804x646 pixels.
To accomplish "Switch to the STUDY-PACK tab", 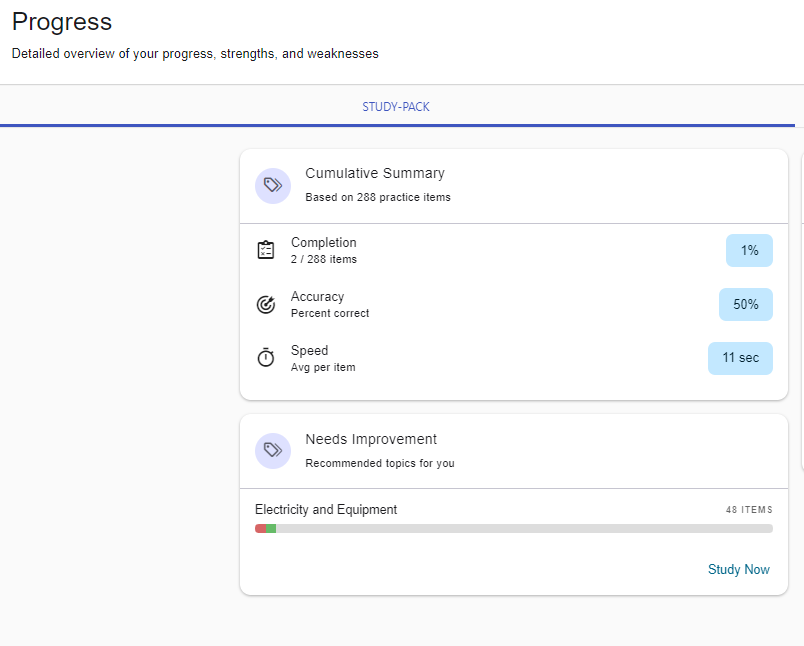I will [x=396, y=107].
